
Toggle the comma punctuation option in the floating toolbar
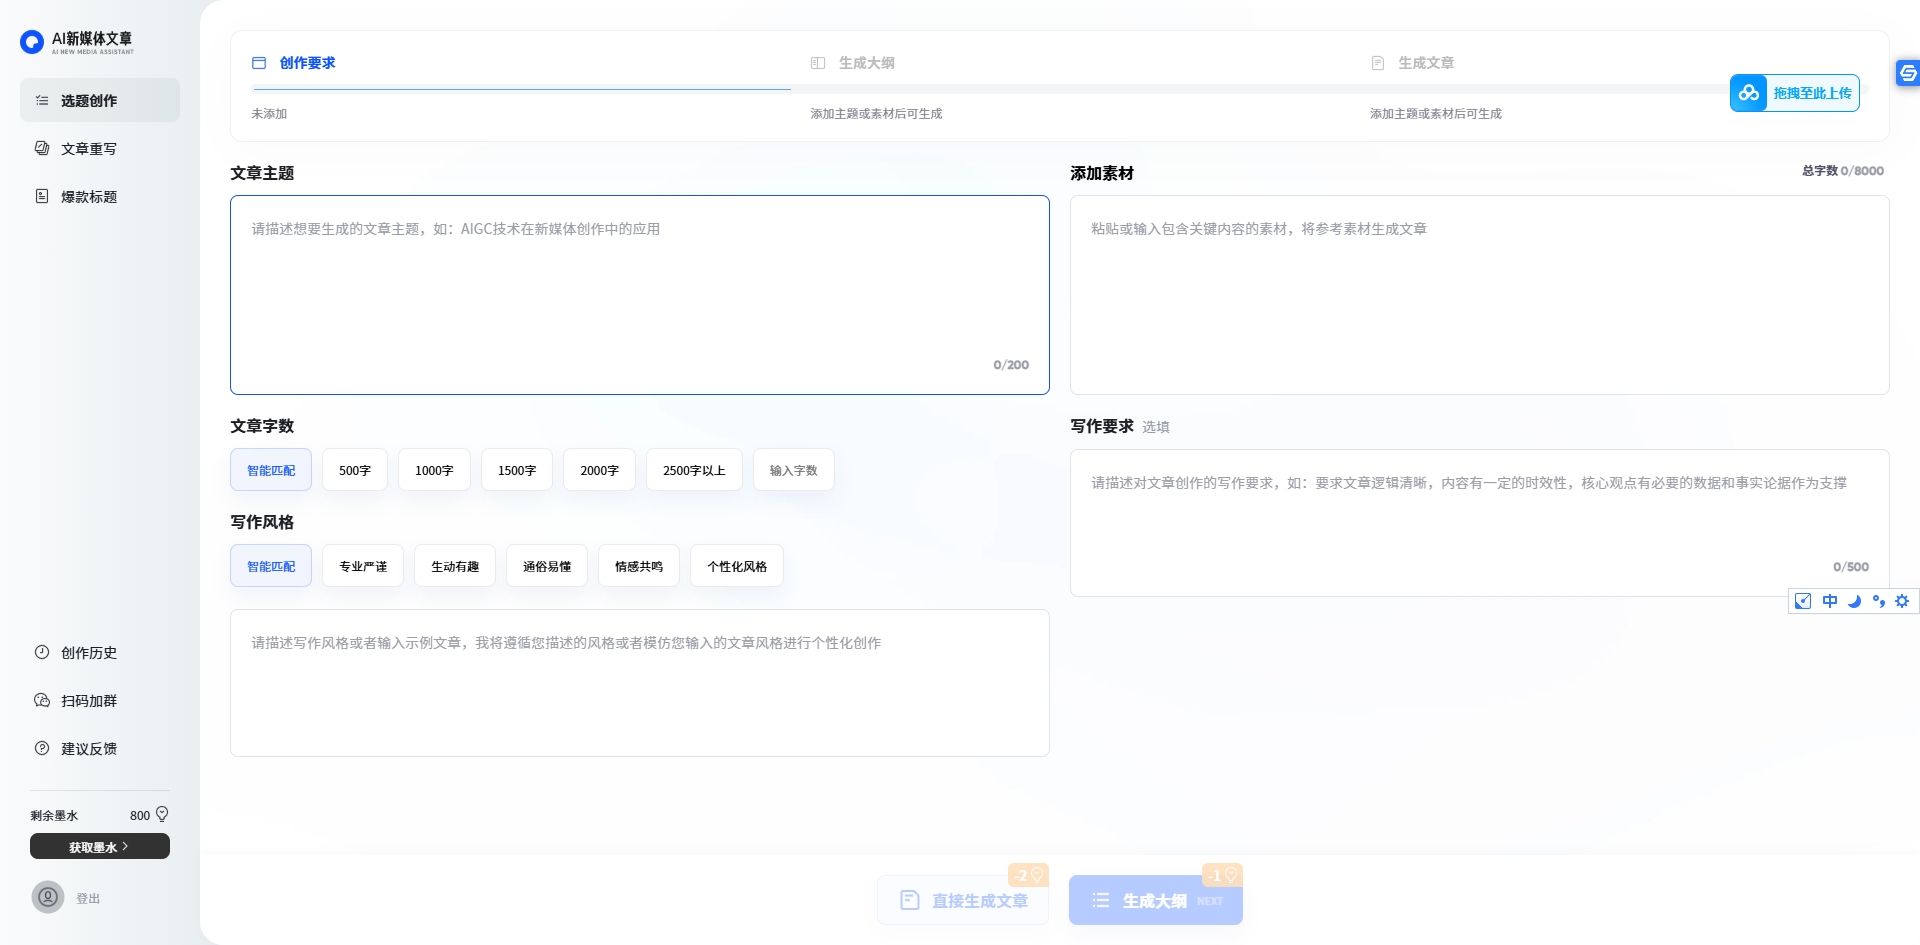pyautogui.click(x=1880, y=601)
